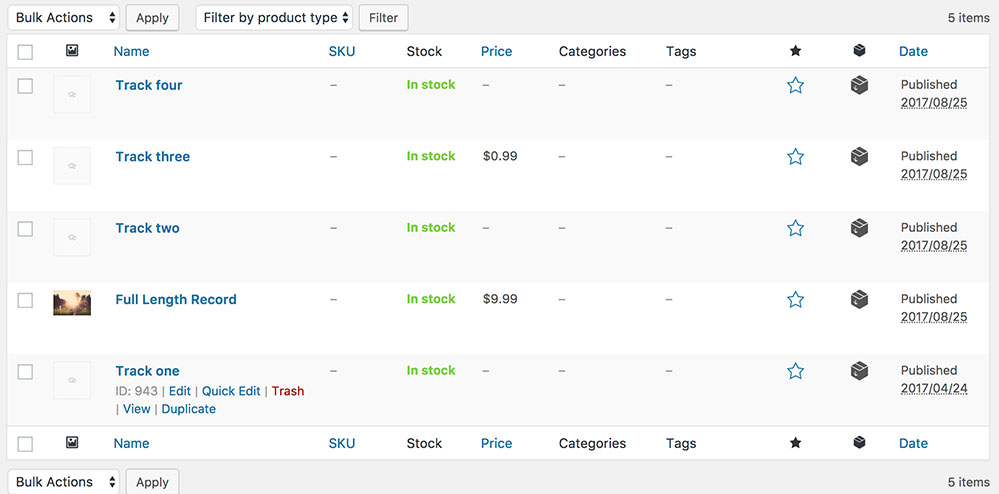Click the image column header icon at top

click(x=72, y=50)
